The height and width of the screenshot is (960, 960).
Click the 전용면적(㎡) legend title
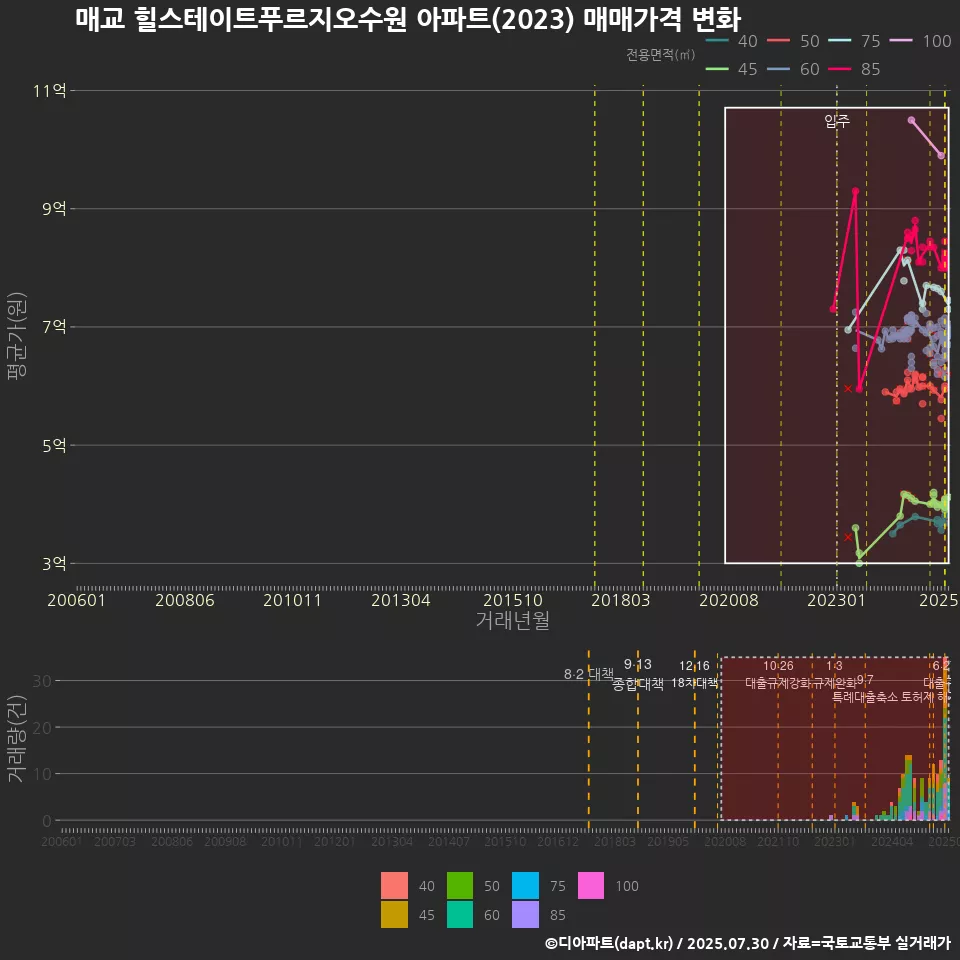pos(660,55)
